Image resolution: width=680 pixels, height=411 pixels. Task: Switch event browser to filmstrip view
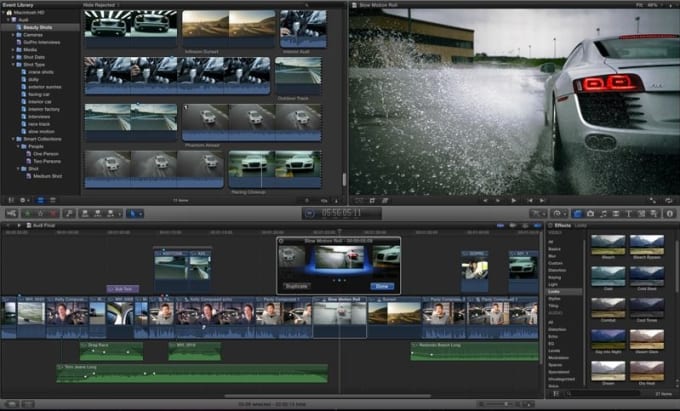(x=40, y=200)
